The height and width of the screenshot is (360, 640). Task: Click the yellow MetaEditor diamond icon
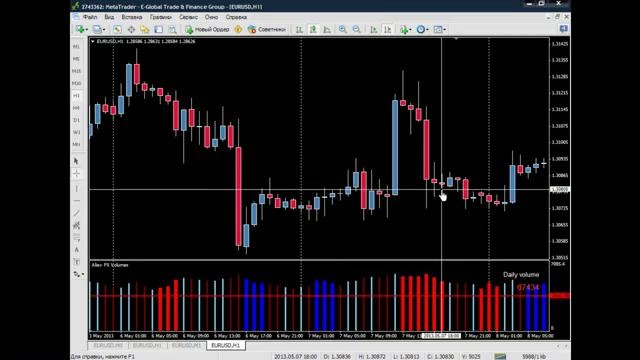click(x=238, y=29)
